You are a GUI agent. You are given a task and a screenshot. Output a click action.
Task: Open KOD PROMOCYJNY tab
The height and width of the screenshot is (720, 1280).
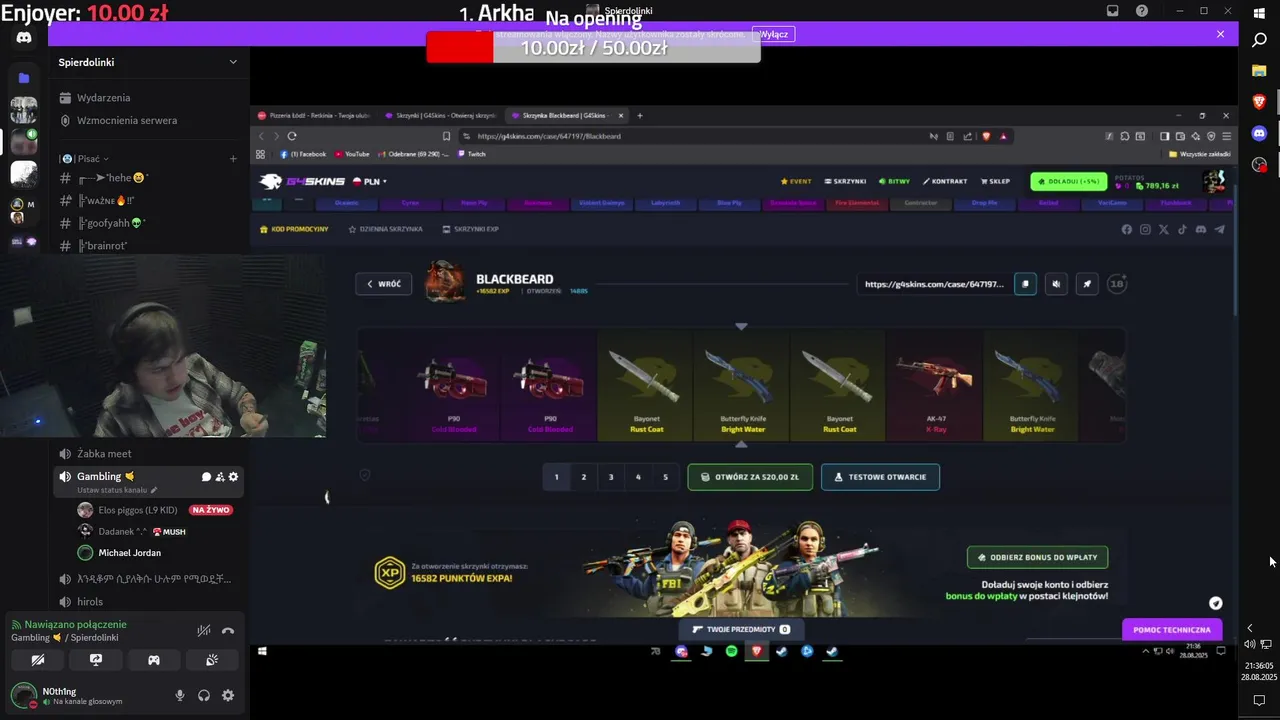coord(294,229)
